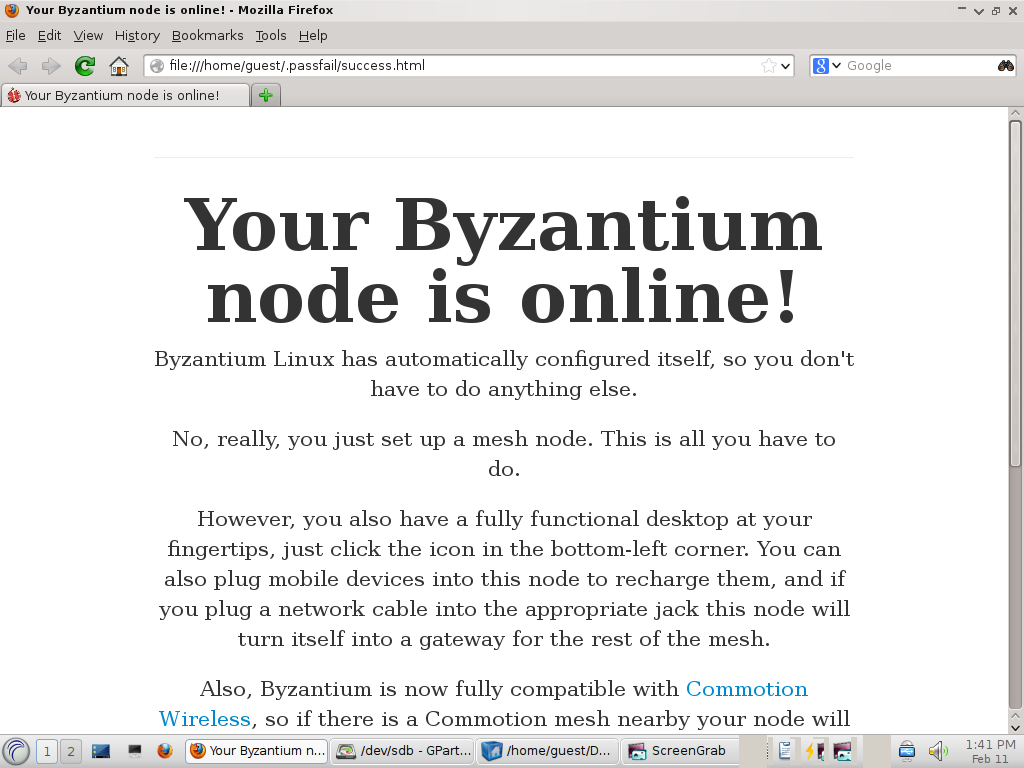Screen dimensions: 1024x768
Task: Follow the Commotion Wireless link
Action: (x=746, y=689)
